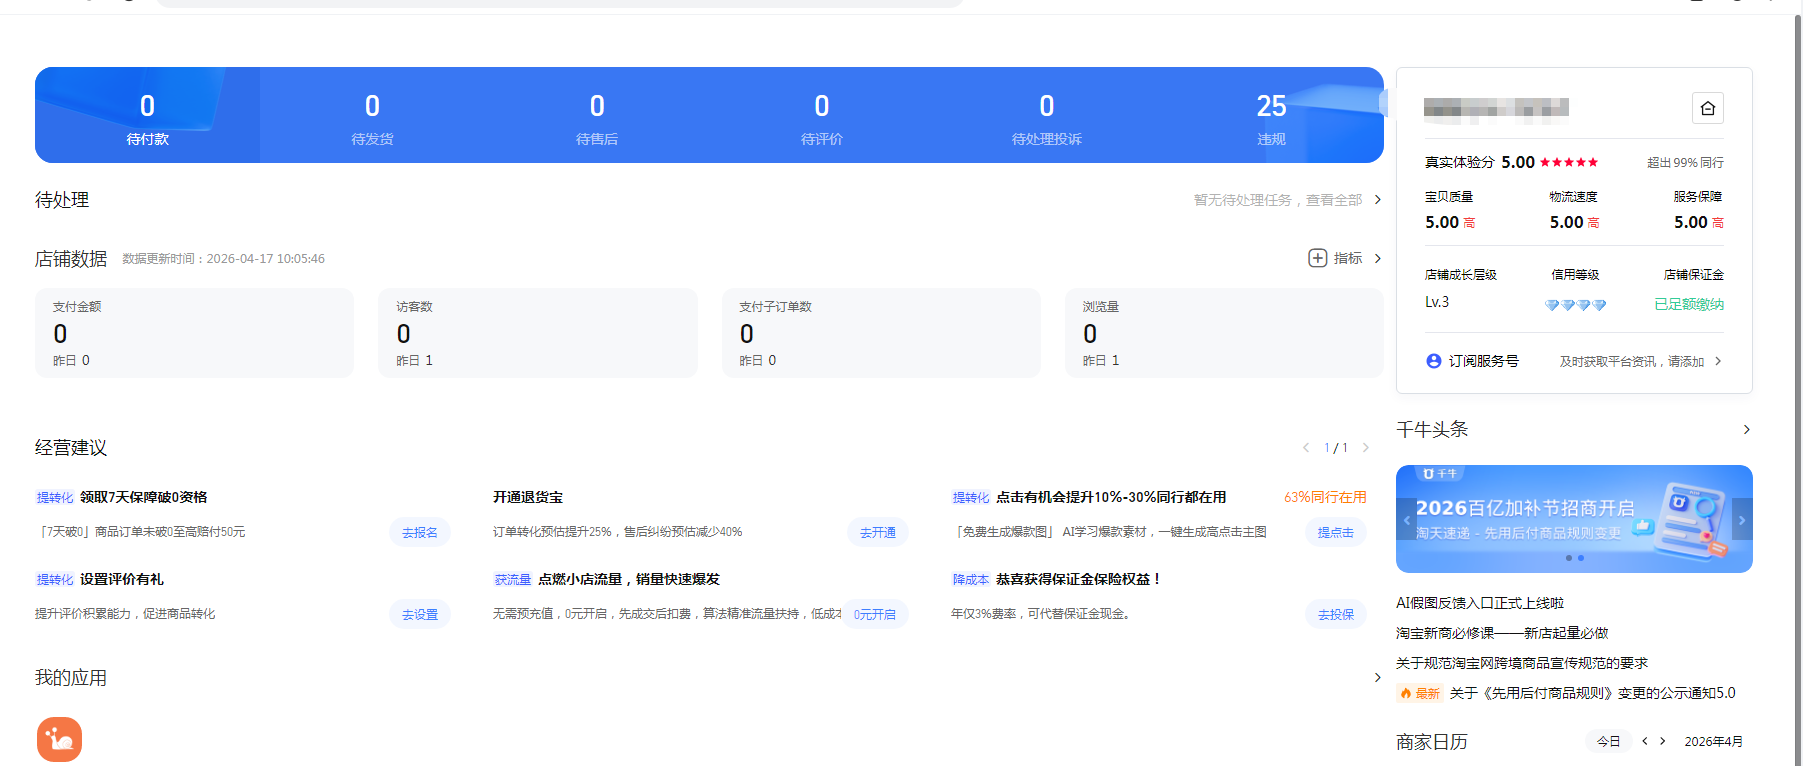Open news 淘宝新商必修课——新店起量必做
Image resolution: width=1803 pixels, height=766 pixels.
coord(1502,633)
